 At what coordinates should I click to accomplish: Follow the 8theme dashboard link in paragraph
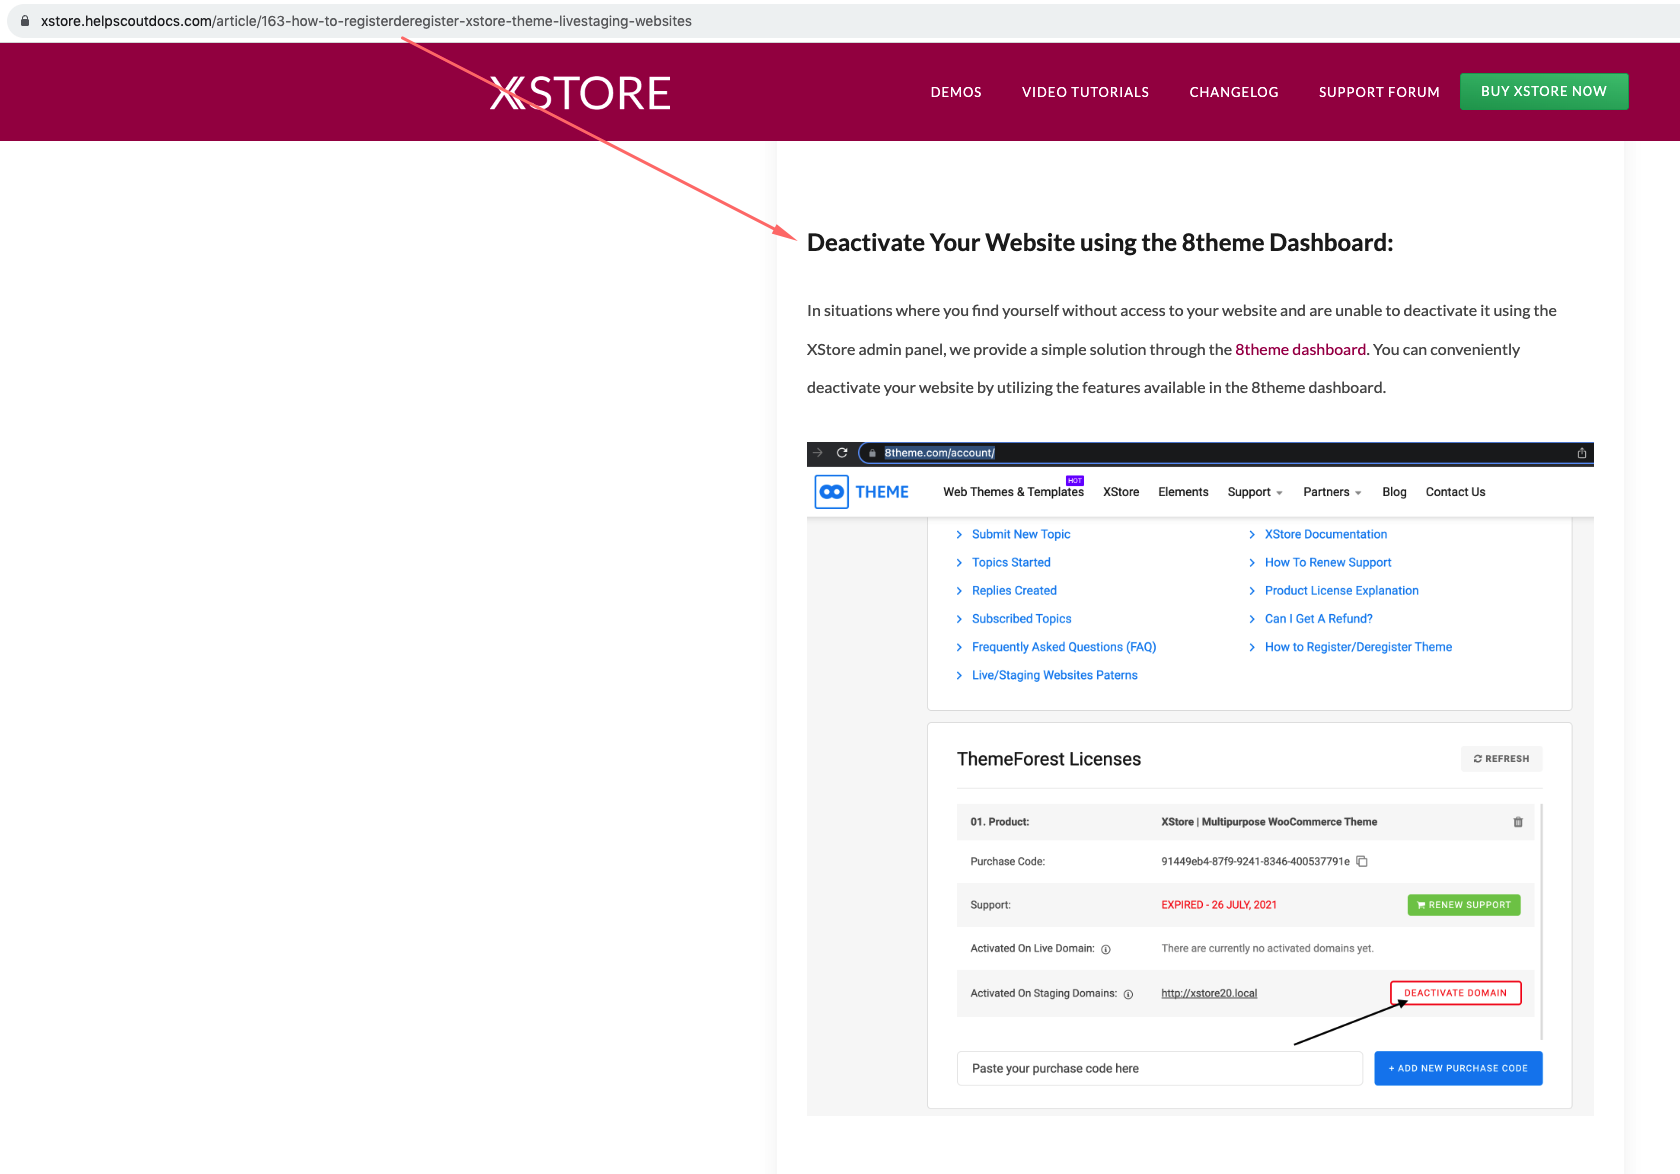pos(1300,349)
